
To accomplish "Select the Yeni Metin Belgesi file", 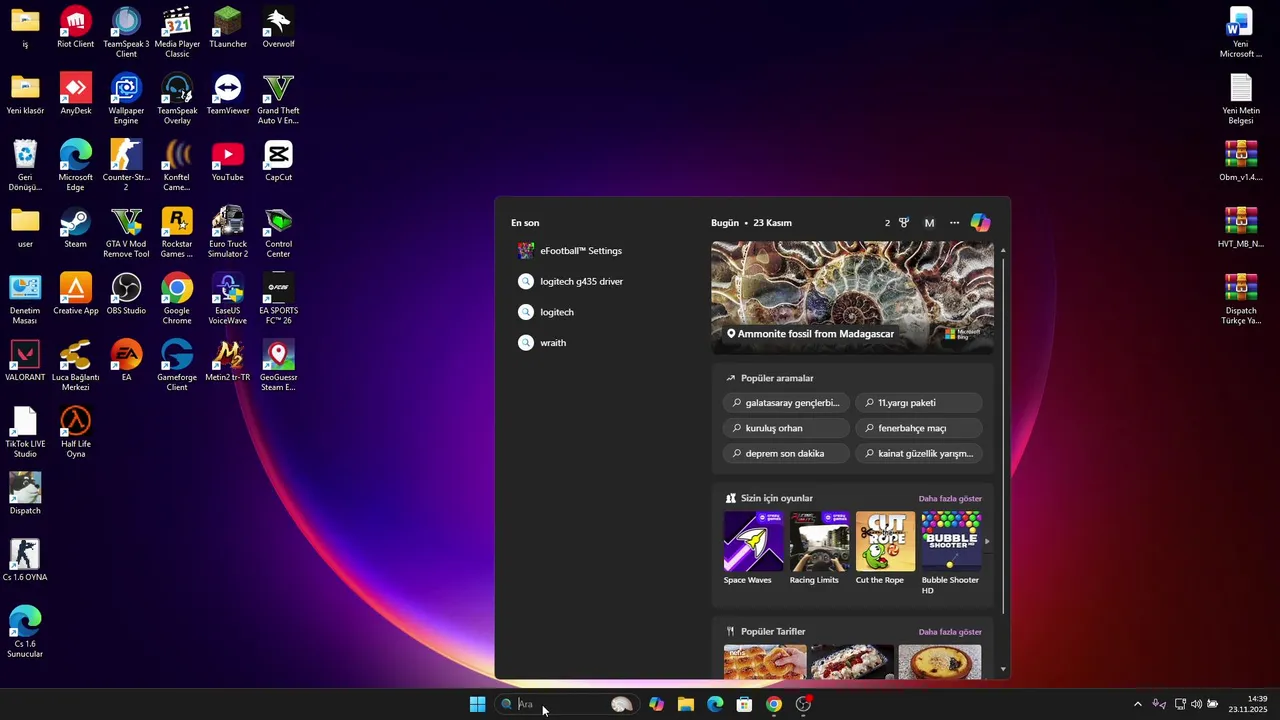I will [x=1241, y=99].
